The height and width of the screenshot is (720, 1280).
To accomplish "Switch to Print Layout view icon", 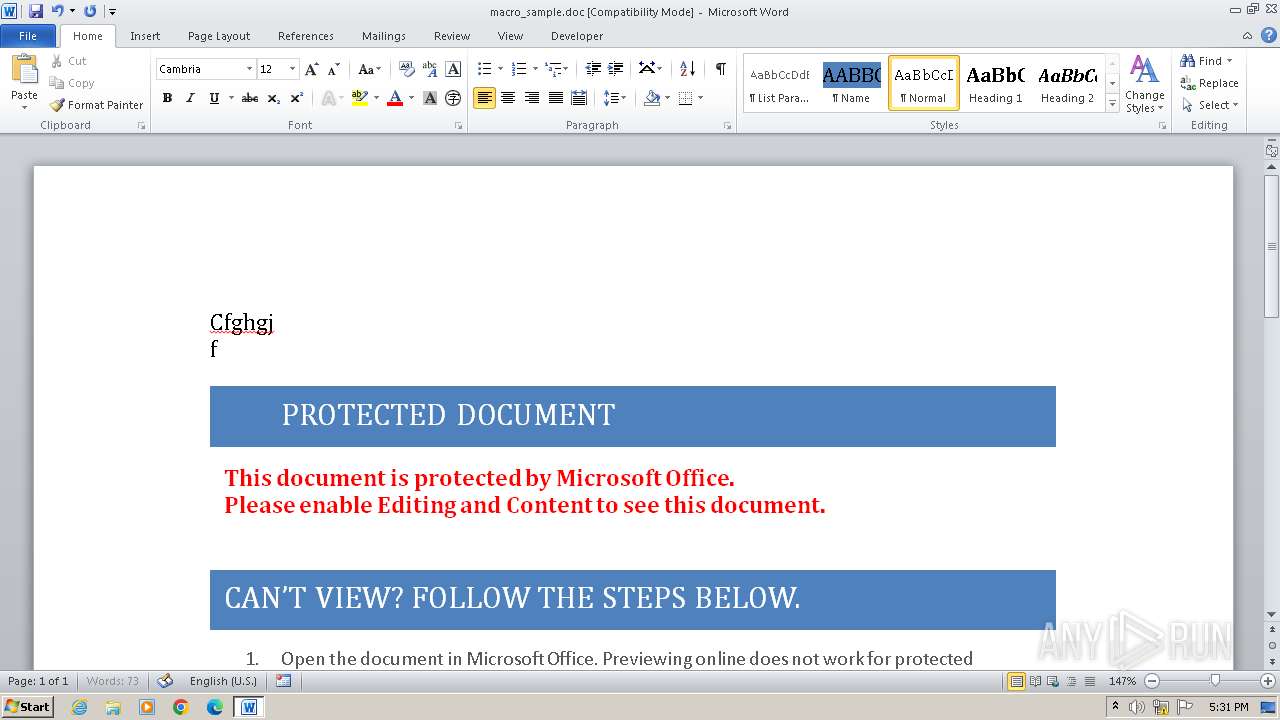I will pos(1017,681).
